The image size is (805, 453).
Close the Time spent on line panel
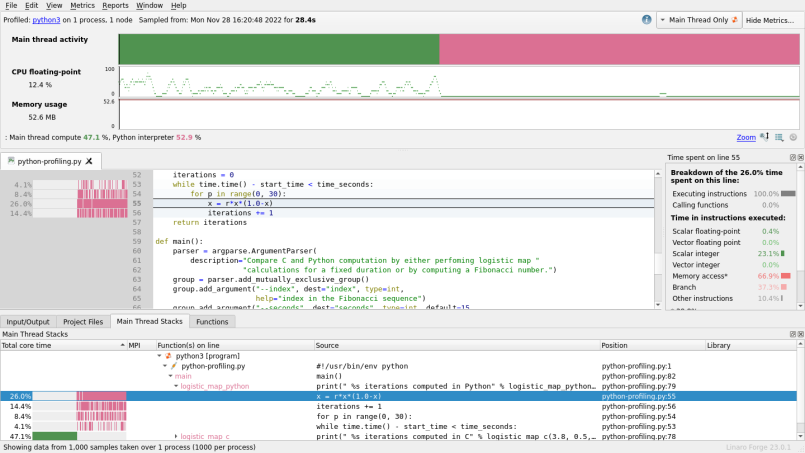coord(800,158)
